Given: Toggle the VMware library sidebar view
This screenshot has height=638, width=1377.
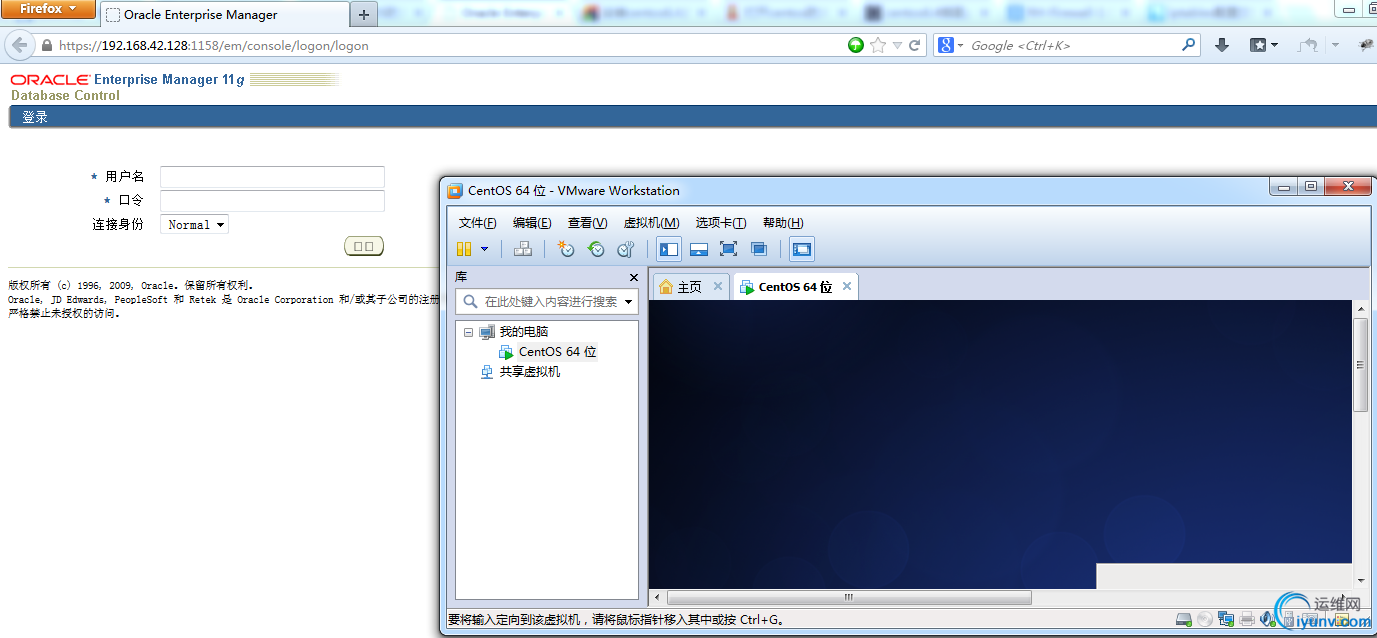Looking at the screenshot, I should pos(669,249).
